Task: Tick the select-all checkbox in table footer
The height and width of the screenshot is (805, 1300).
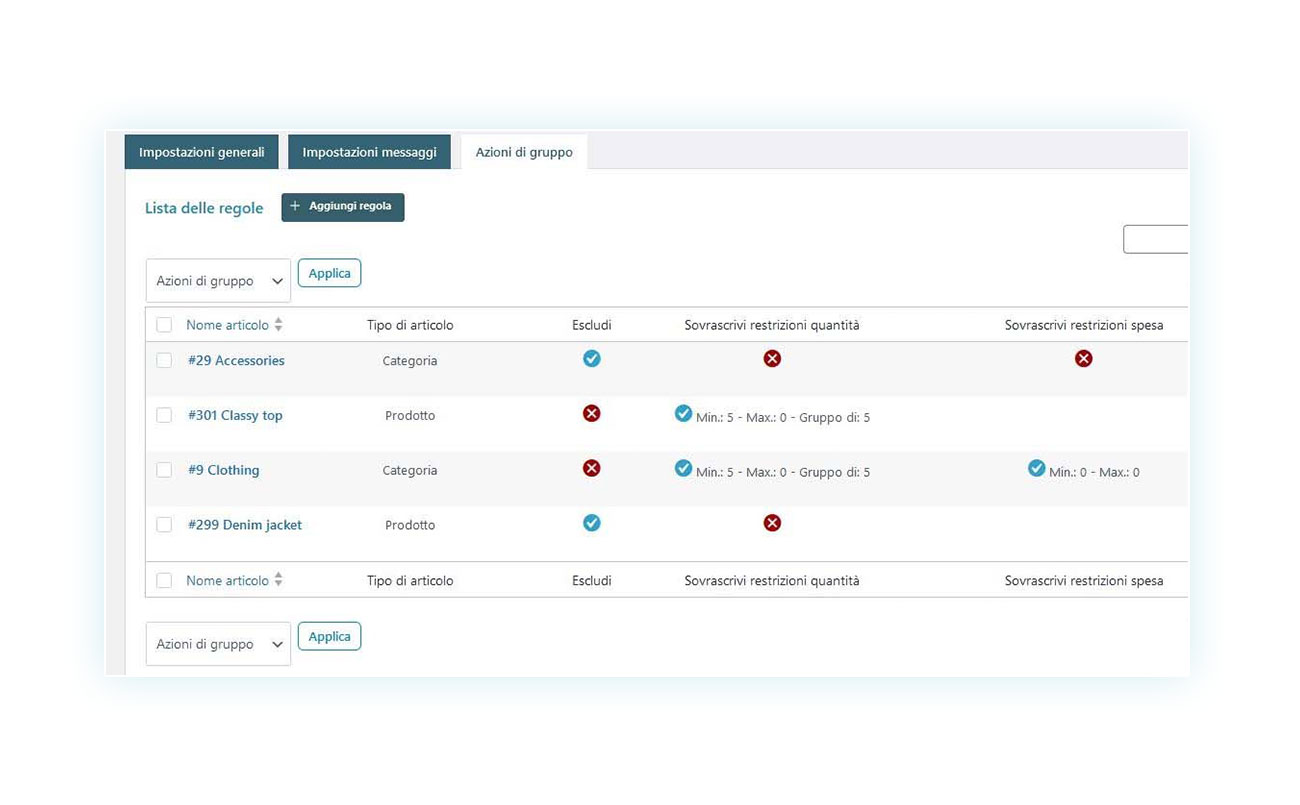Action: coord(164,580)
